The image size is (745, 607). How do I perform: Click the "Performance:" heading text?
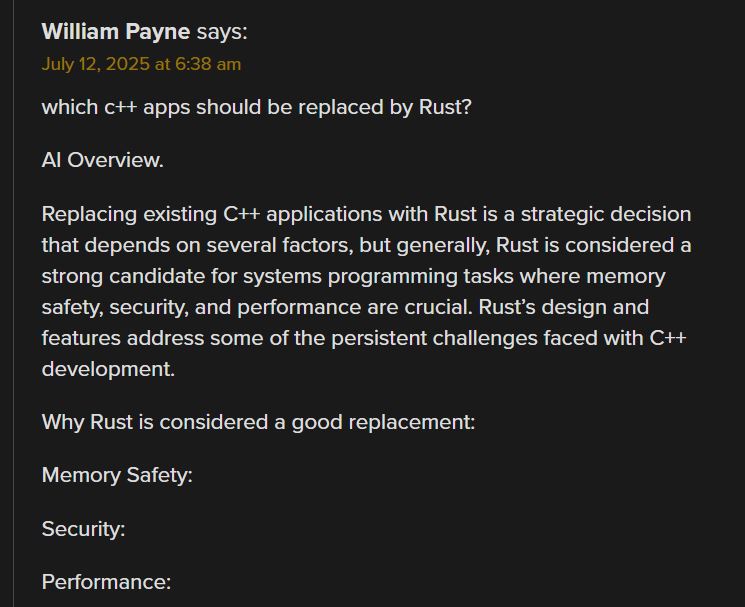coord(106,582)
